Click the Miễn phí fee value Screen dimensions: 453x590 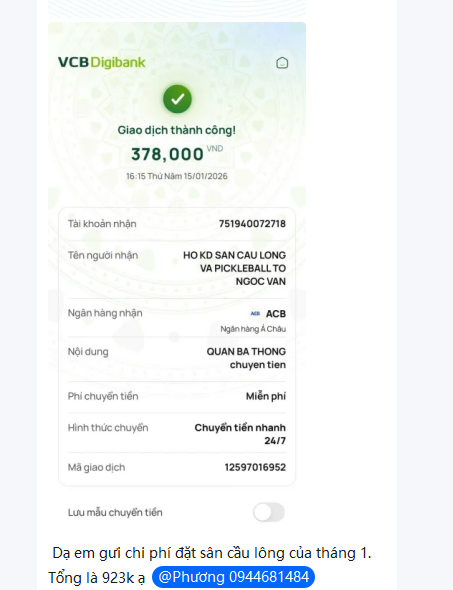pos(266,396)
